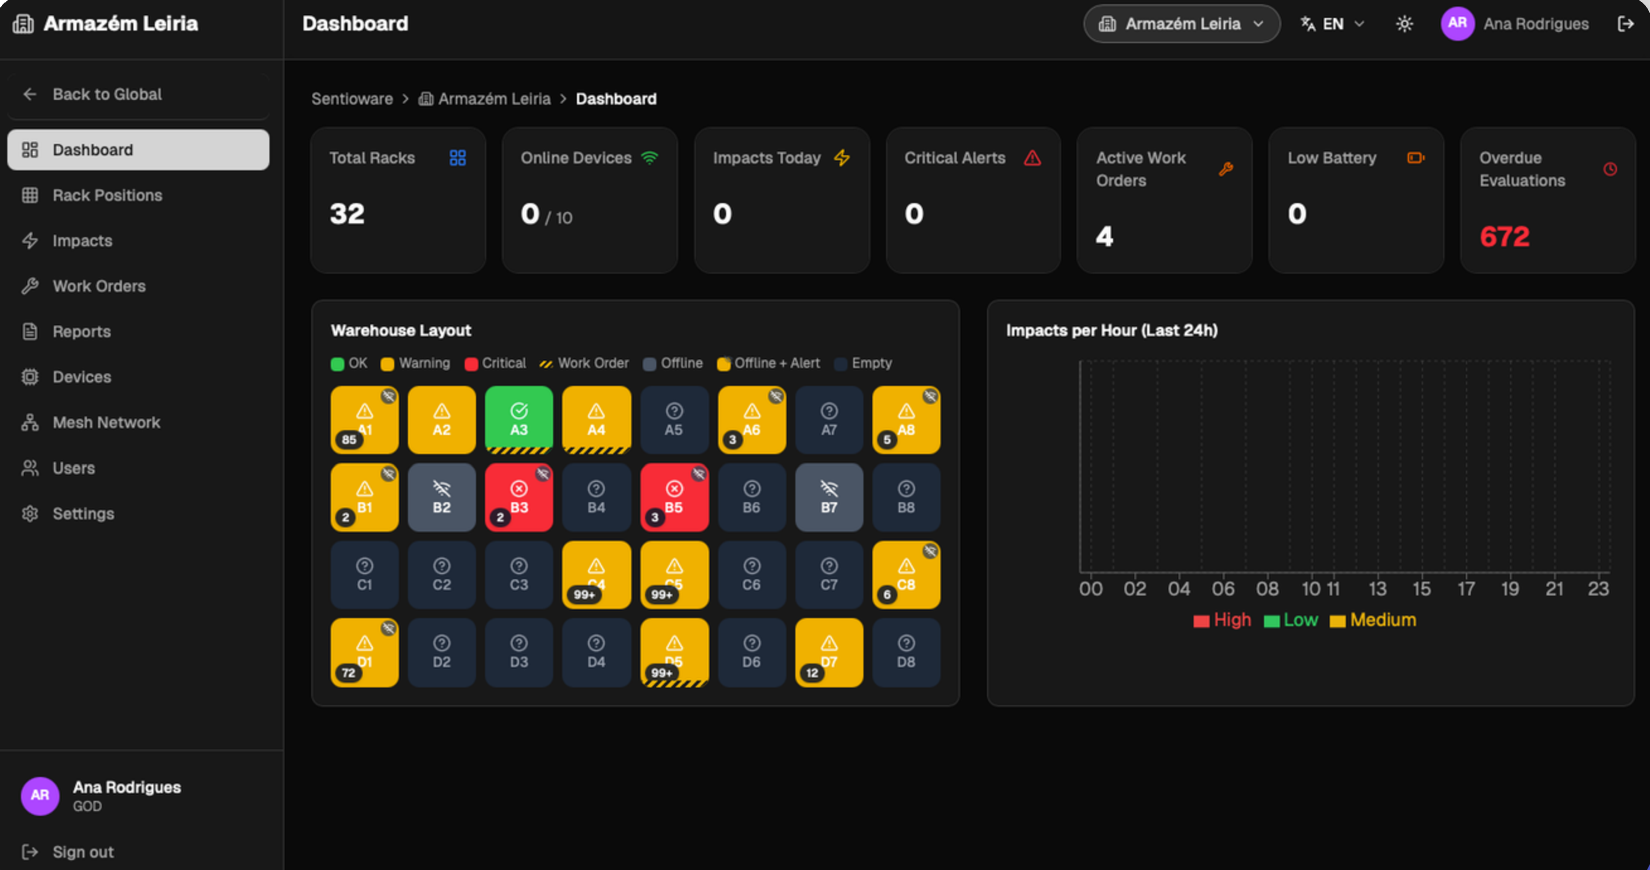The width and height of the screenshot is (1650, 870).
Task: Select critical rack B3
Action: click(x=519, y=497)
